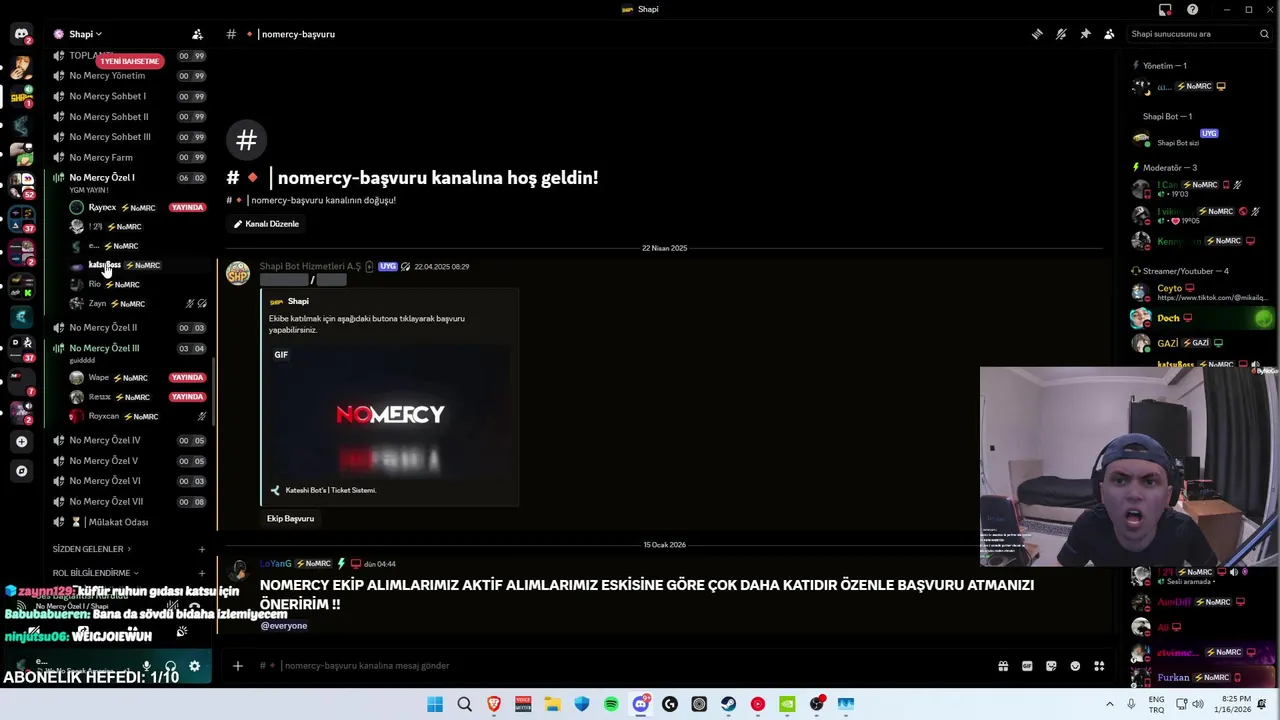Open Discover servers compass icon
The image size is (1280, 720).
point(21,470)
